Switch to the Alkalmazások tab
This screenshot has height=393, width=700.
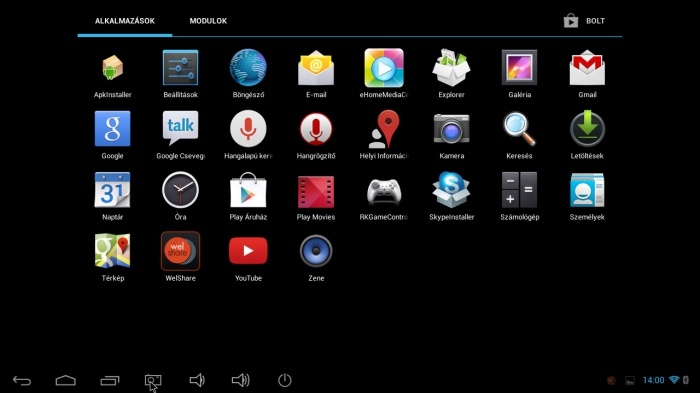[x=125, y=21]
